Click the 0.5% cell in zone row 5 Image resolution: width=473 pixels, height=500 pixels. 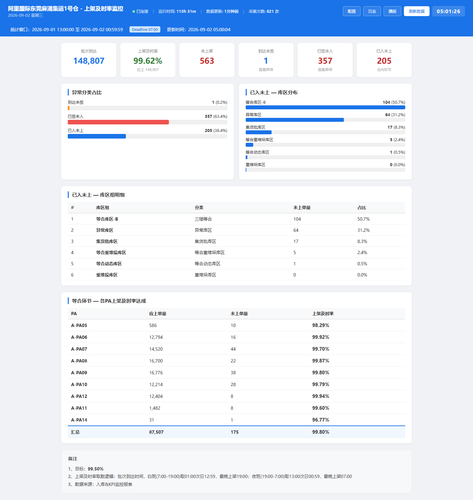(362, 264)
